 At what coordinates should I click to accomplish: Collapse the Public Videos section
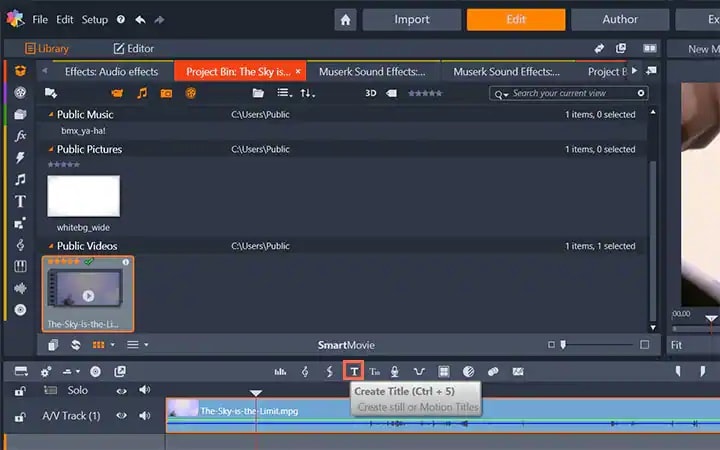click(x=51, y=246)
